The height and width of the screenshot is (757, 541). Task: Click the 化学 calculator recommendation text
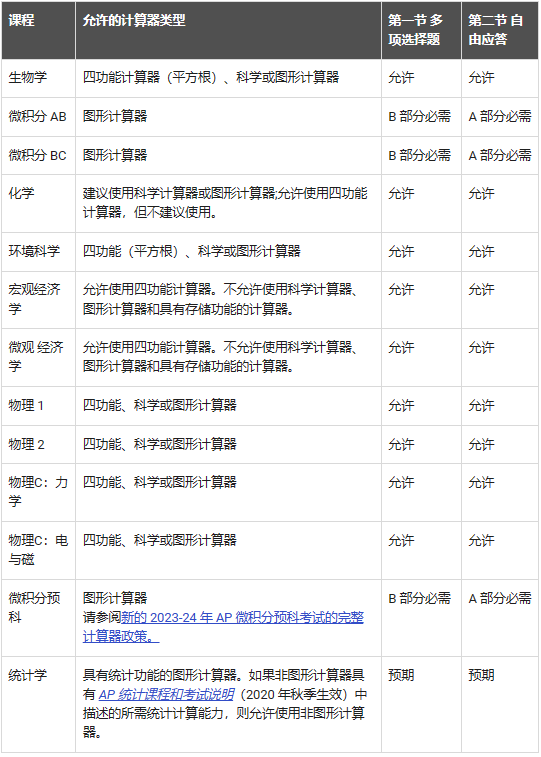[x=225, y=203]
